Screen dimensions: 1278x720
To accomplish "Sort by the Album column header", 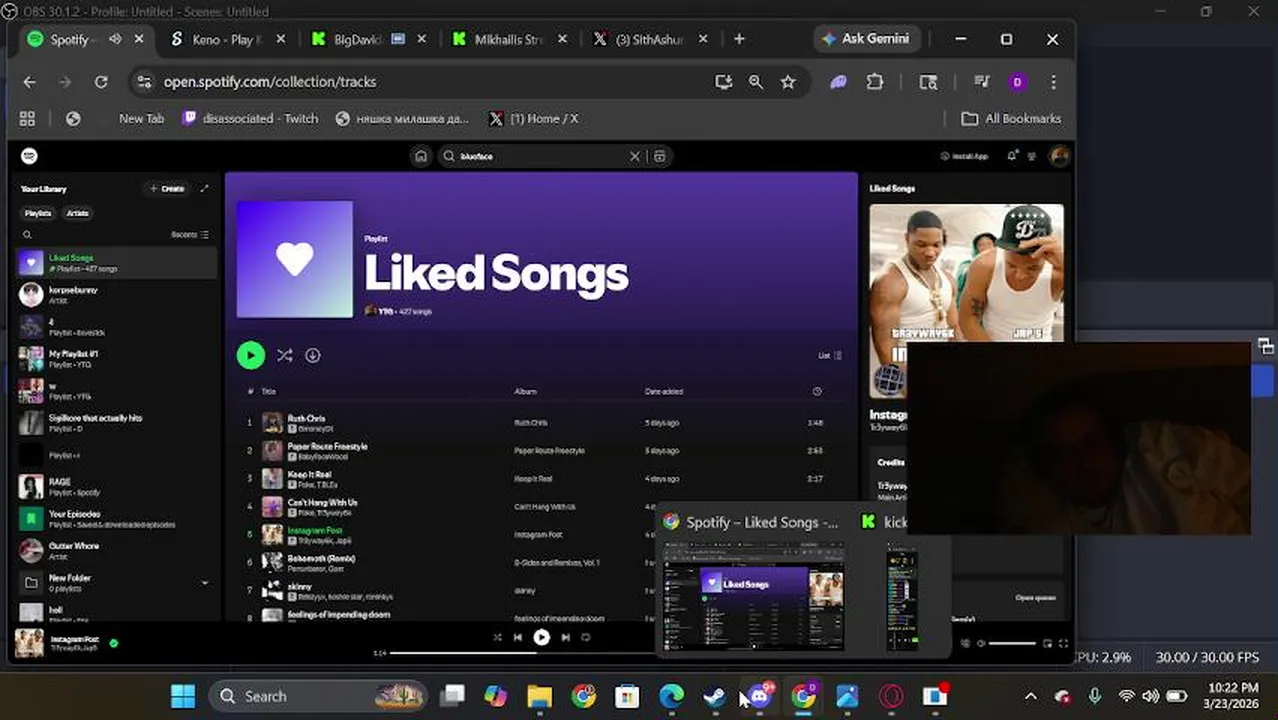I will [525, 392].
